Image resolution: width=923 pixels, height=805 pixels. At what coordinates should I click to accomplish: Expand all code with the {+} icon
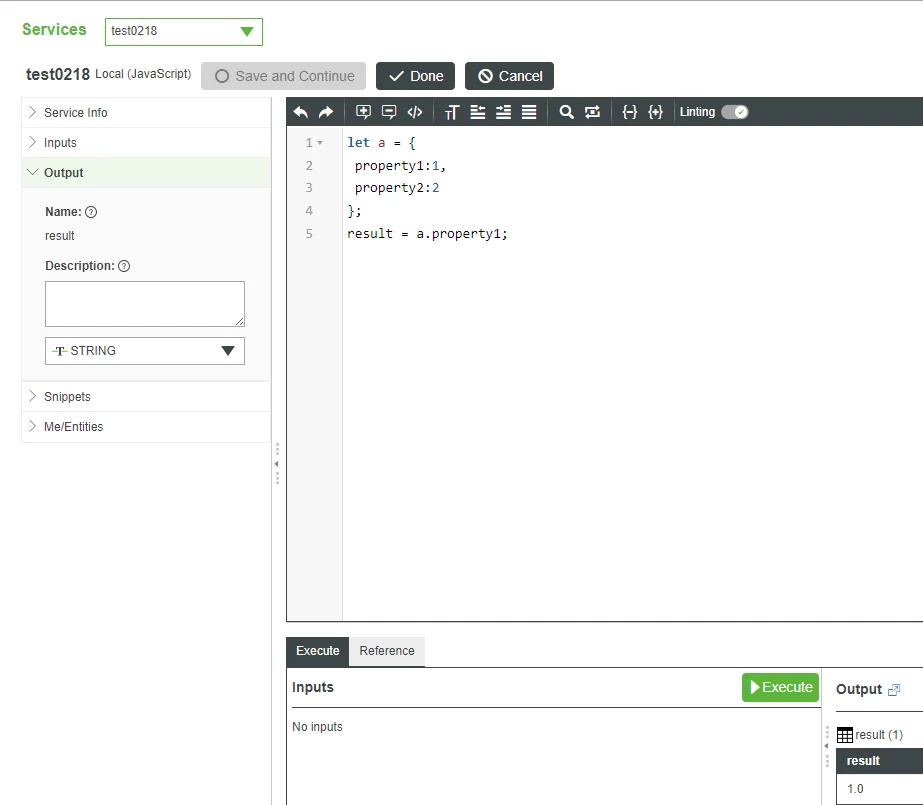click(x=655, y=112)
